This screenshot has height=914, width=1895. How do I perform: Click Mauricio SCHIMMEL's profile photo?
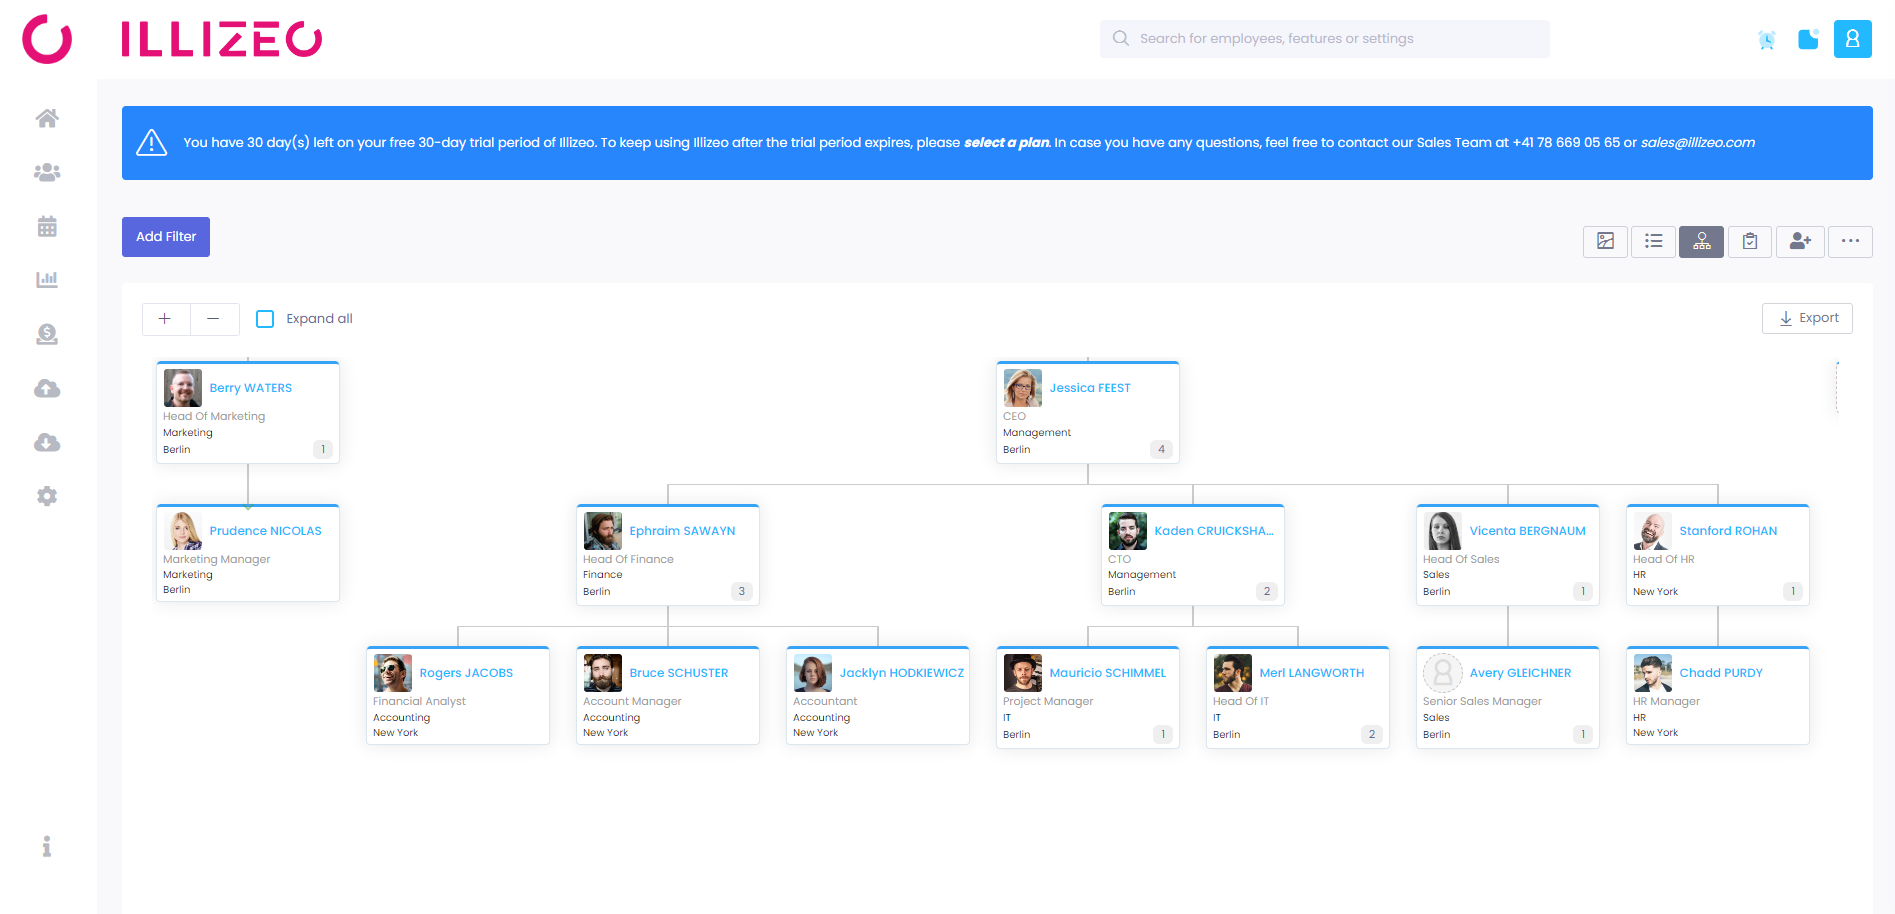pyautogui.click(x=1023, y=673)
